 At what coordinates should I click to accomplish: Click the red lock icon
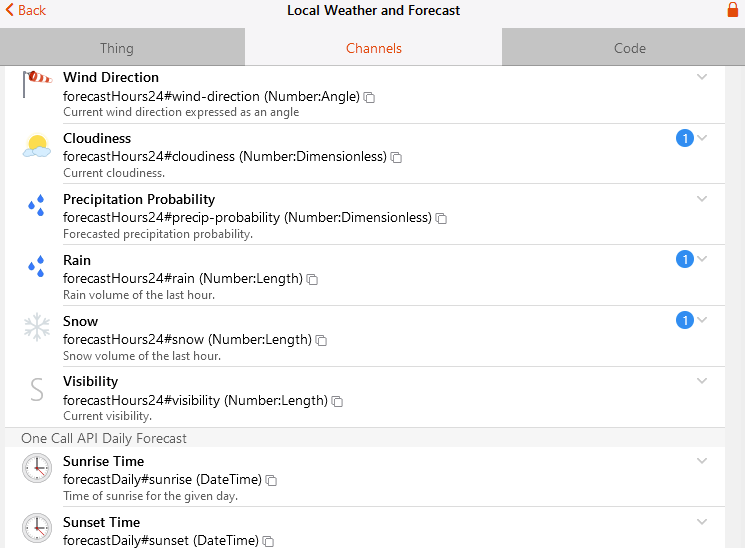pyautogui.click(x=732, y=10)
